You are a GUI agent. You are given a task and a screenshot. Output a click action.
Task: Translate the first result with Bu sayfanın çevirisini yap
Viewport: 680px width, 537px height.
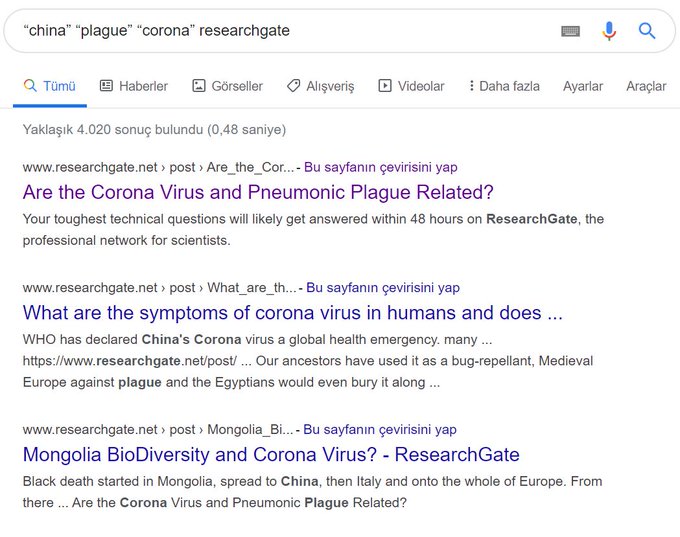click(380, 167)
